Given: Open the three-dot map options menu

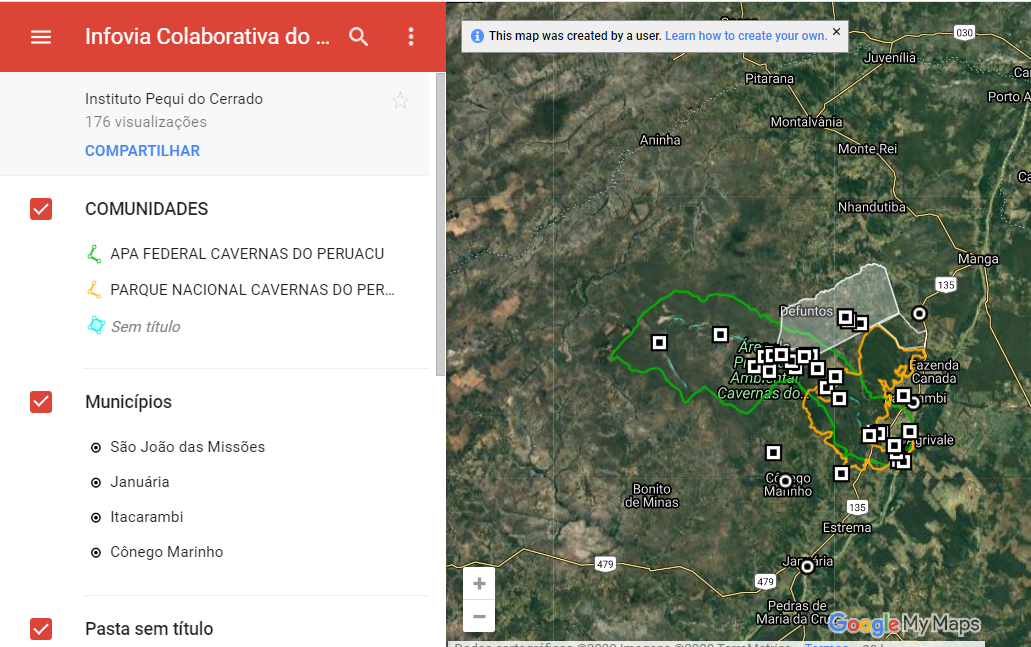Looking at the screenshot, I should (x=410, y=36).
